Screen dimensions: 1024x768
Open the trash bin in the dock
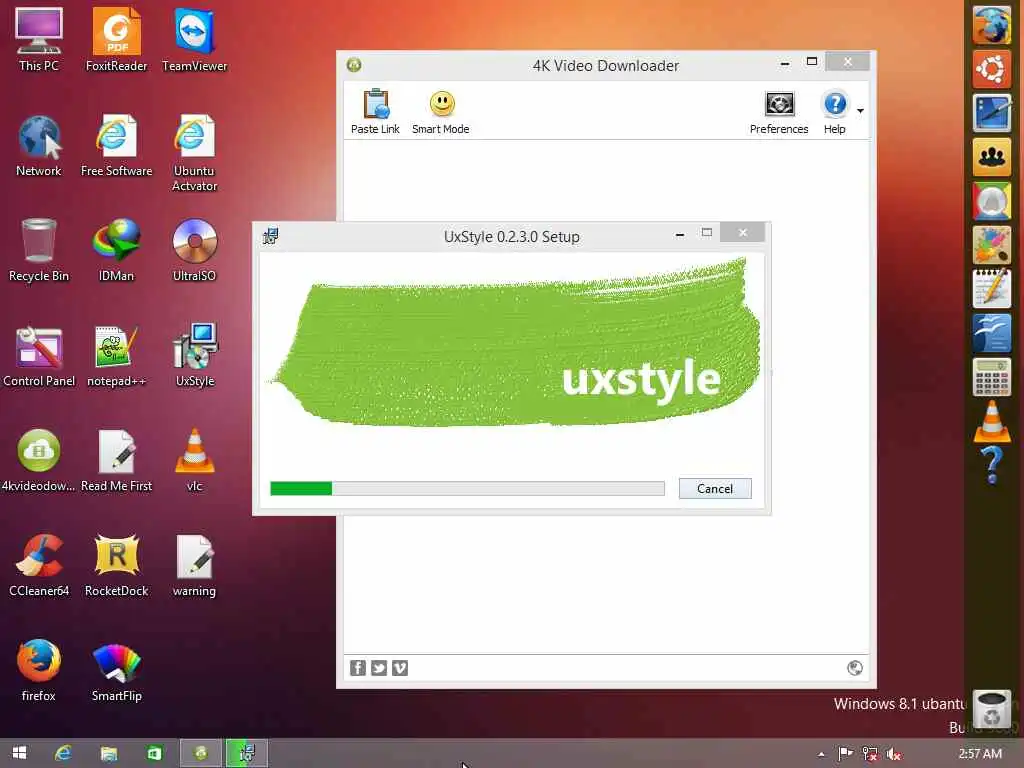point(991,711)
